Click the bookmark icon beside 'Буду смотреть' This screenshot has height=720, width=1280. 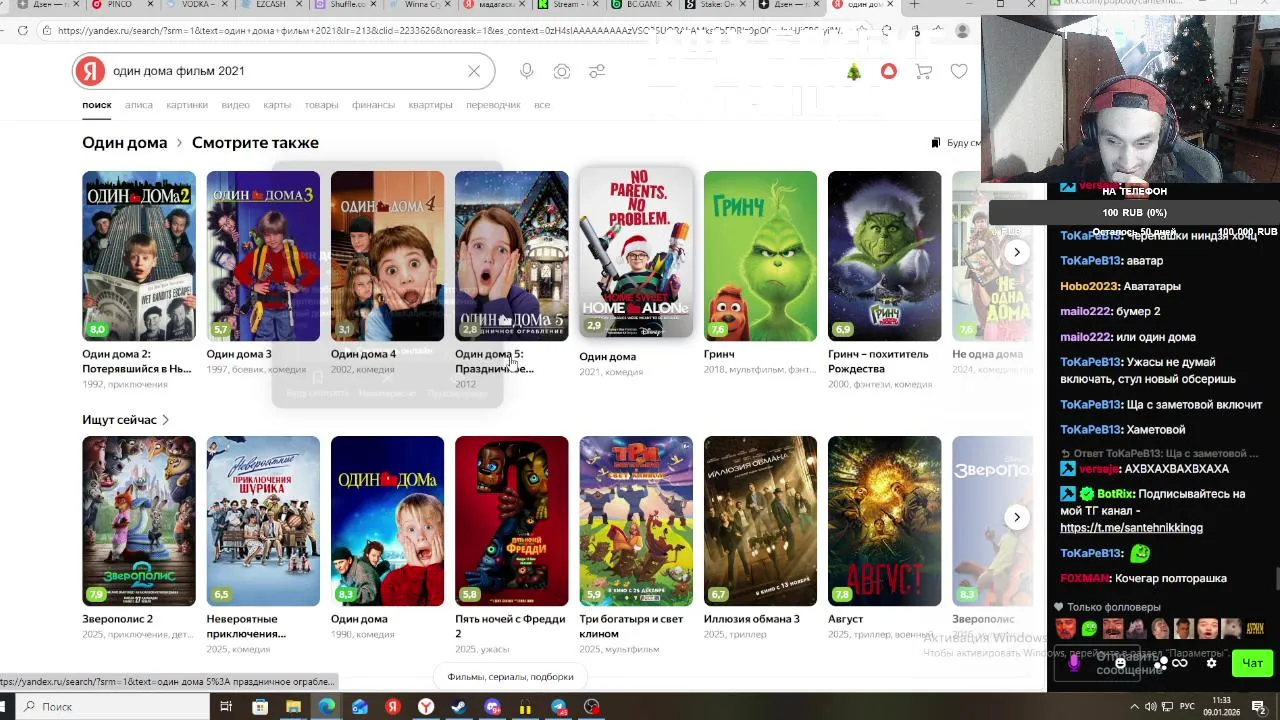tap(936, 143)
